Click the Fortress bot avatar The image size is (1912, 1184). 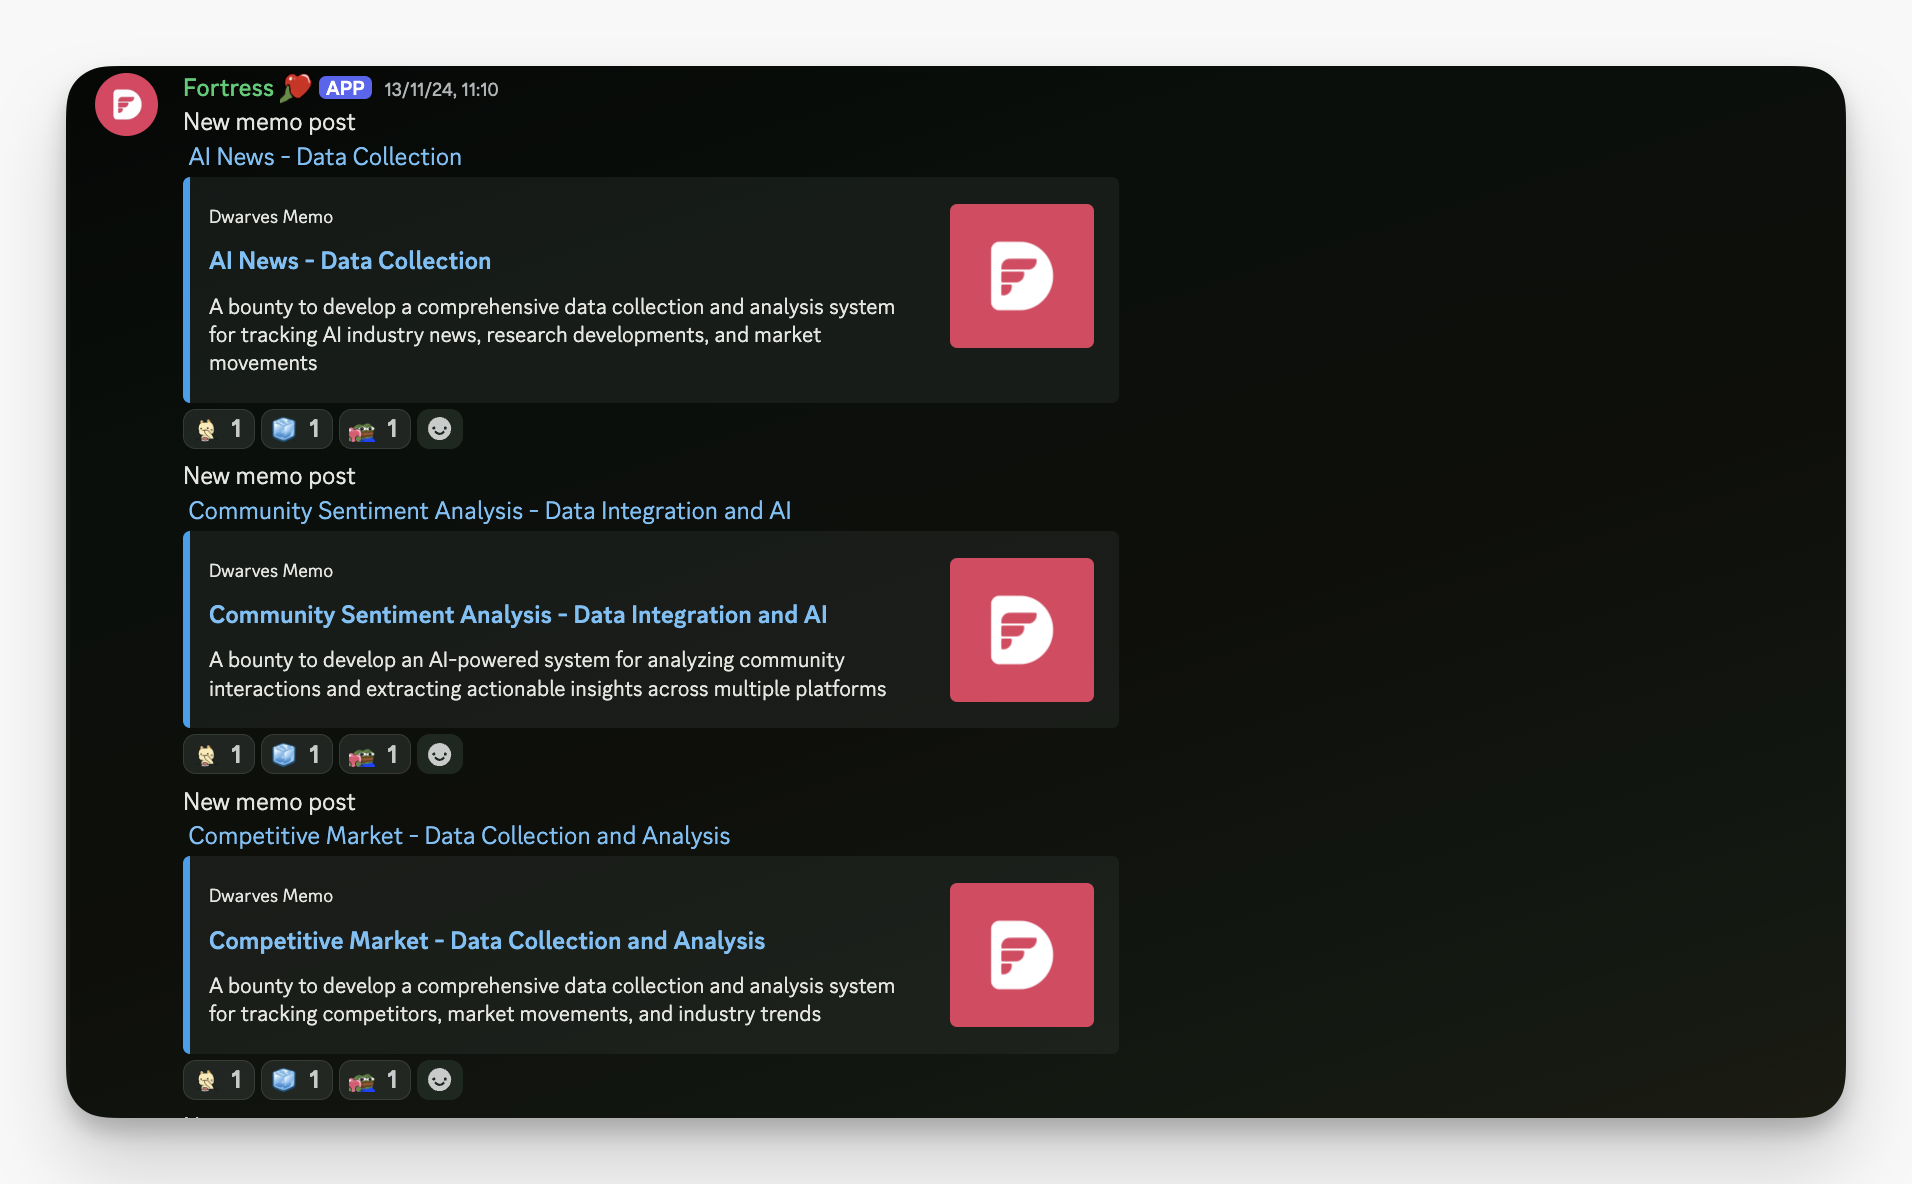126,104
